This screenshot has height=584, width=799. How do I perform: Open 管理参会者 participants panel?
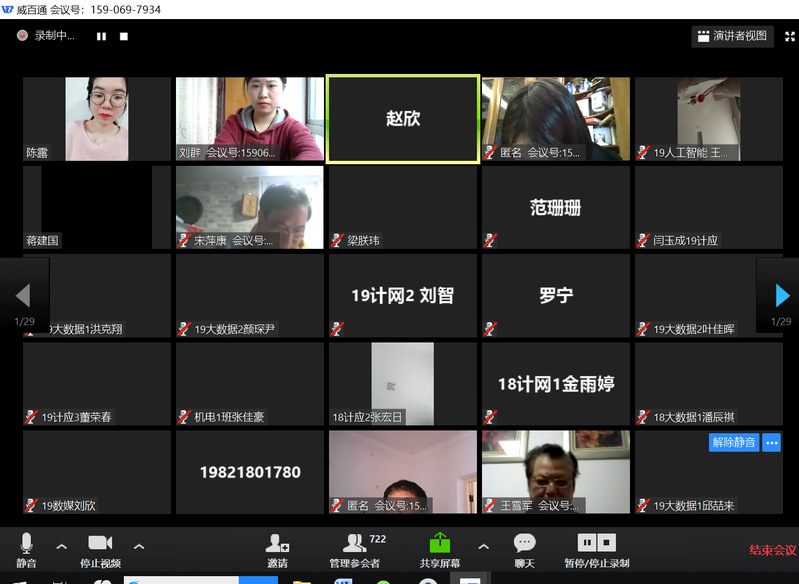coord(355,545)
